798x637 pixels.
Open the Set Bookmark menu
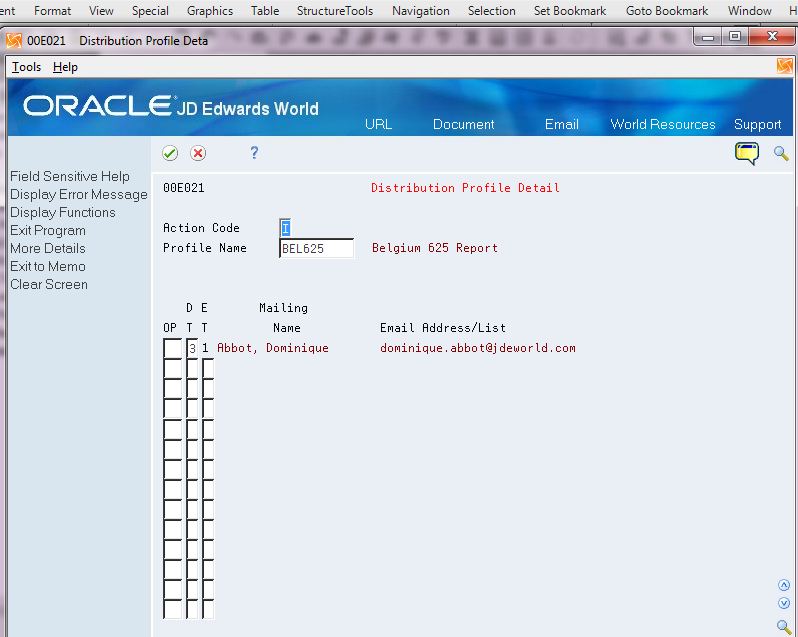pyautogui.click(x=570, y=11)
